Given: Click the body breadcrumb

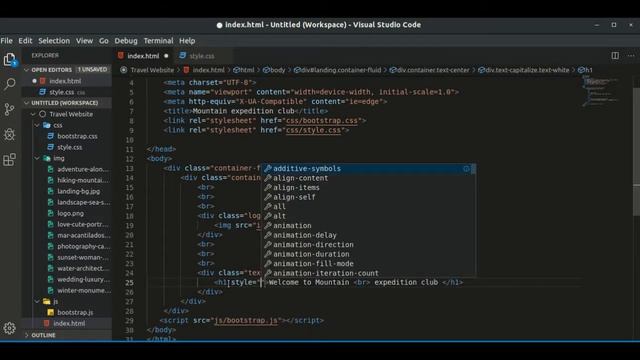Looking at the screenshot, I should click(274, 70).
